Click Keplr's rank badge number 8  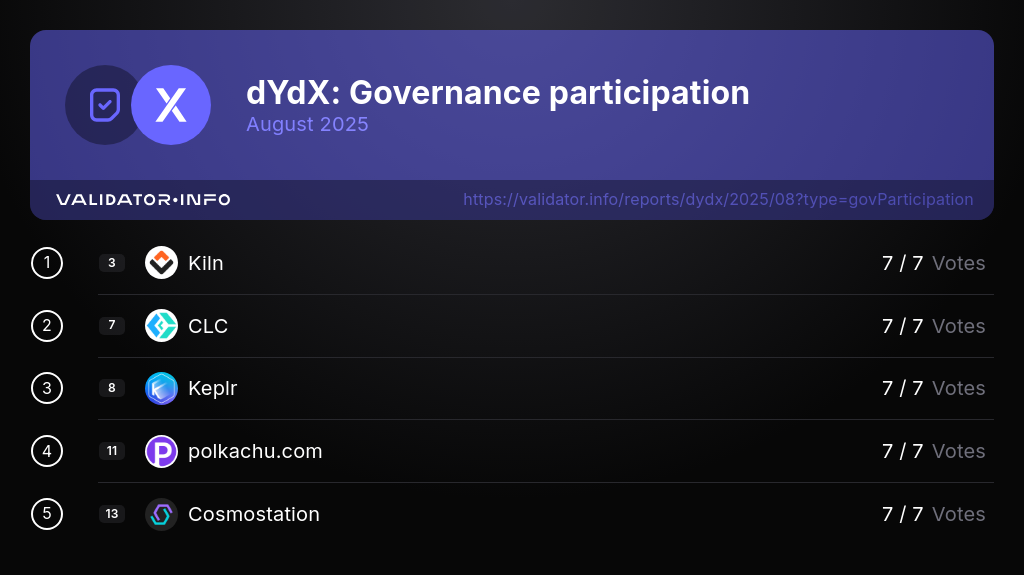(x=112, y=388)
